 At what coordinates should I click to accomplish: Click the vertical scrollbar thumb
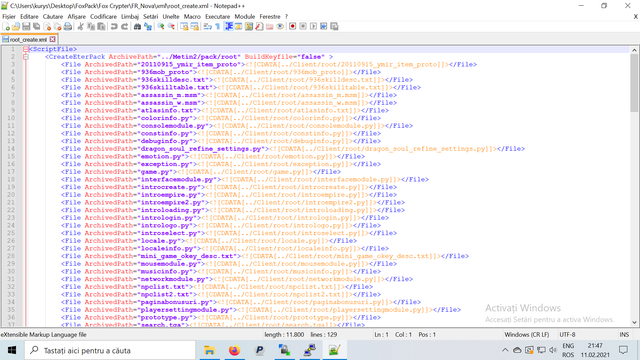(634, 83)
